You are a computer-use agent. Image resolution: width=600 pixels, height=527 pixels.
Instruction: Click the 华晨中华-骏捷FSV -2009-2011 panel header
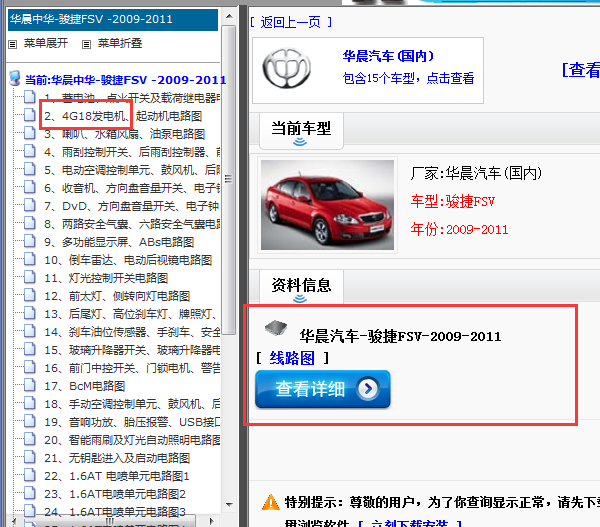coord(113,20)
